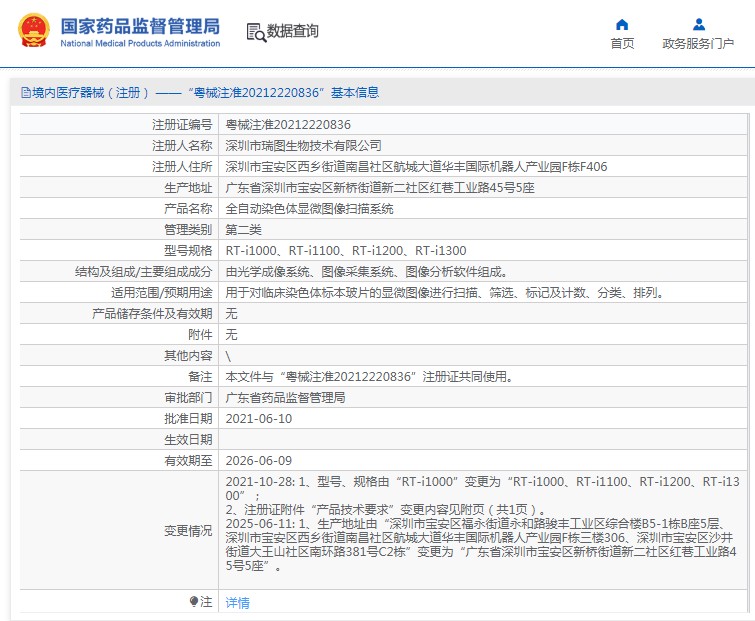Select model list RT-i1000、RT-i1100 value row
This screenshot has width=755, height=621.
click(346, 250)
